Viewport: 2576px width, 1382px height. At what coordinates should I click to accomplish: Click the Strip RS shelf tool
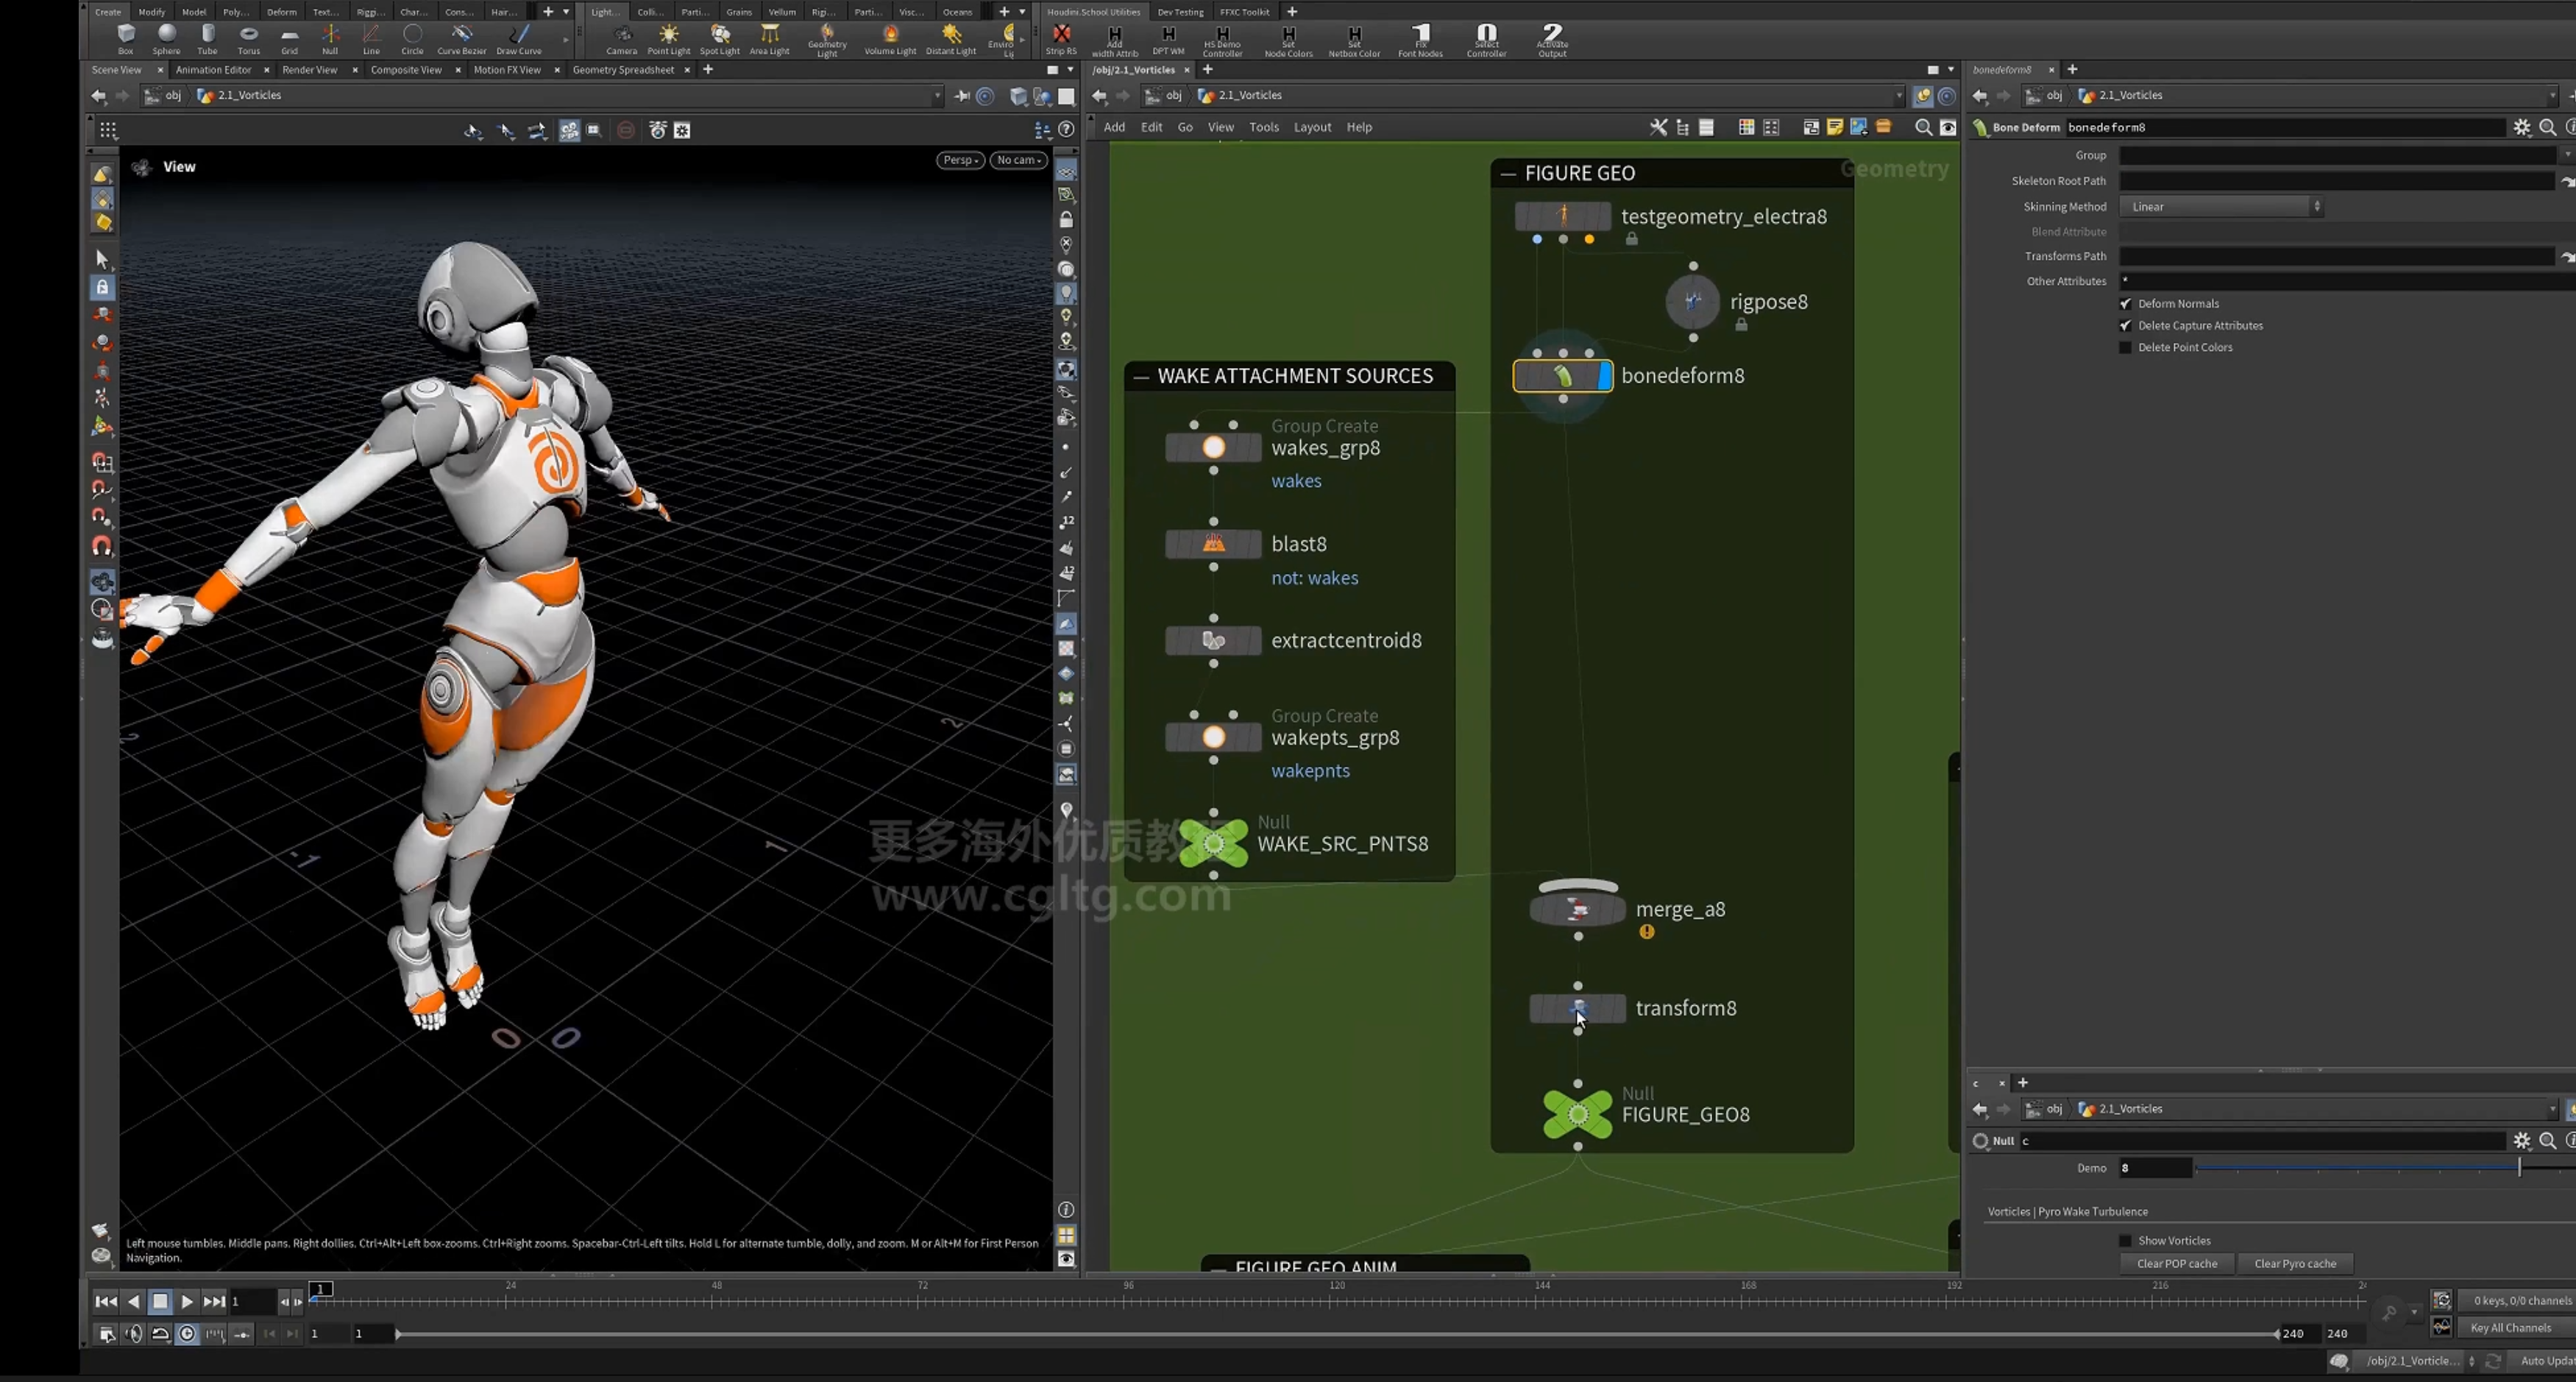(1061, 39)
